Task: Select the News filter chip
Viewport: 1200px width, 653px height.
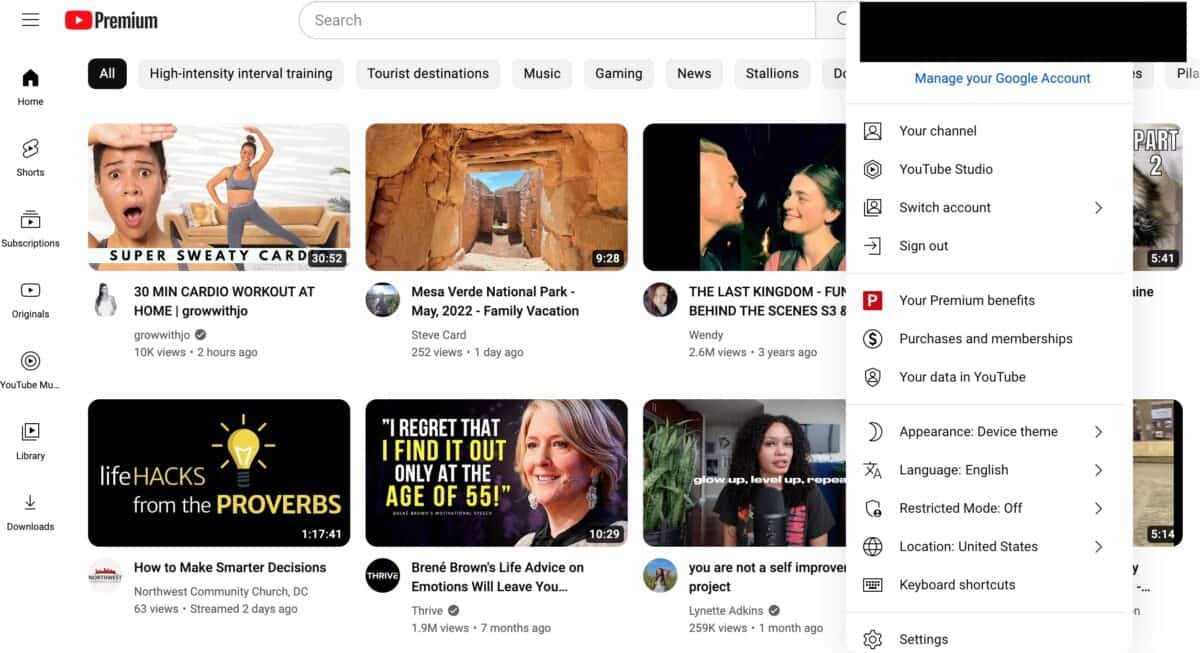Action: click(x=694, y=73)
